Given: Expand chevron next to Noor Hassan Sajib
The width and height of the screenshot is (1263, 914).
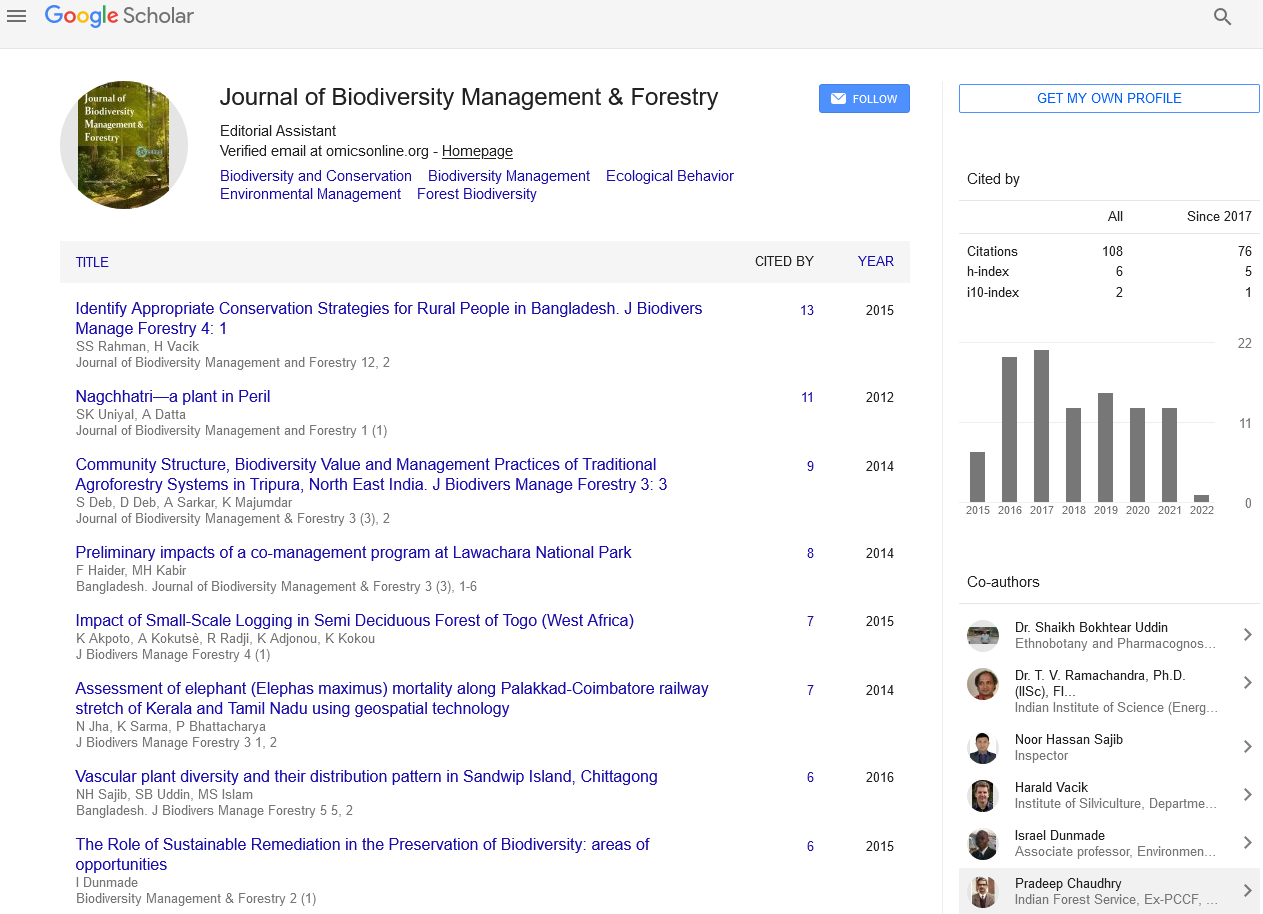Looking at the screenshot, I should 1247,746.
